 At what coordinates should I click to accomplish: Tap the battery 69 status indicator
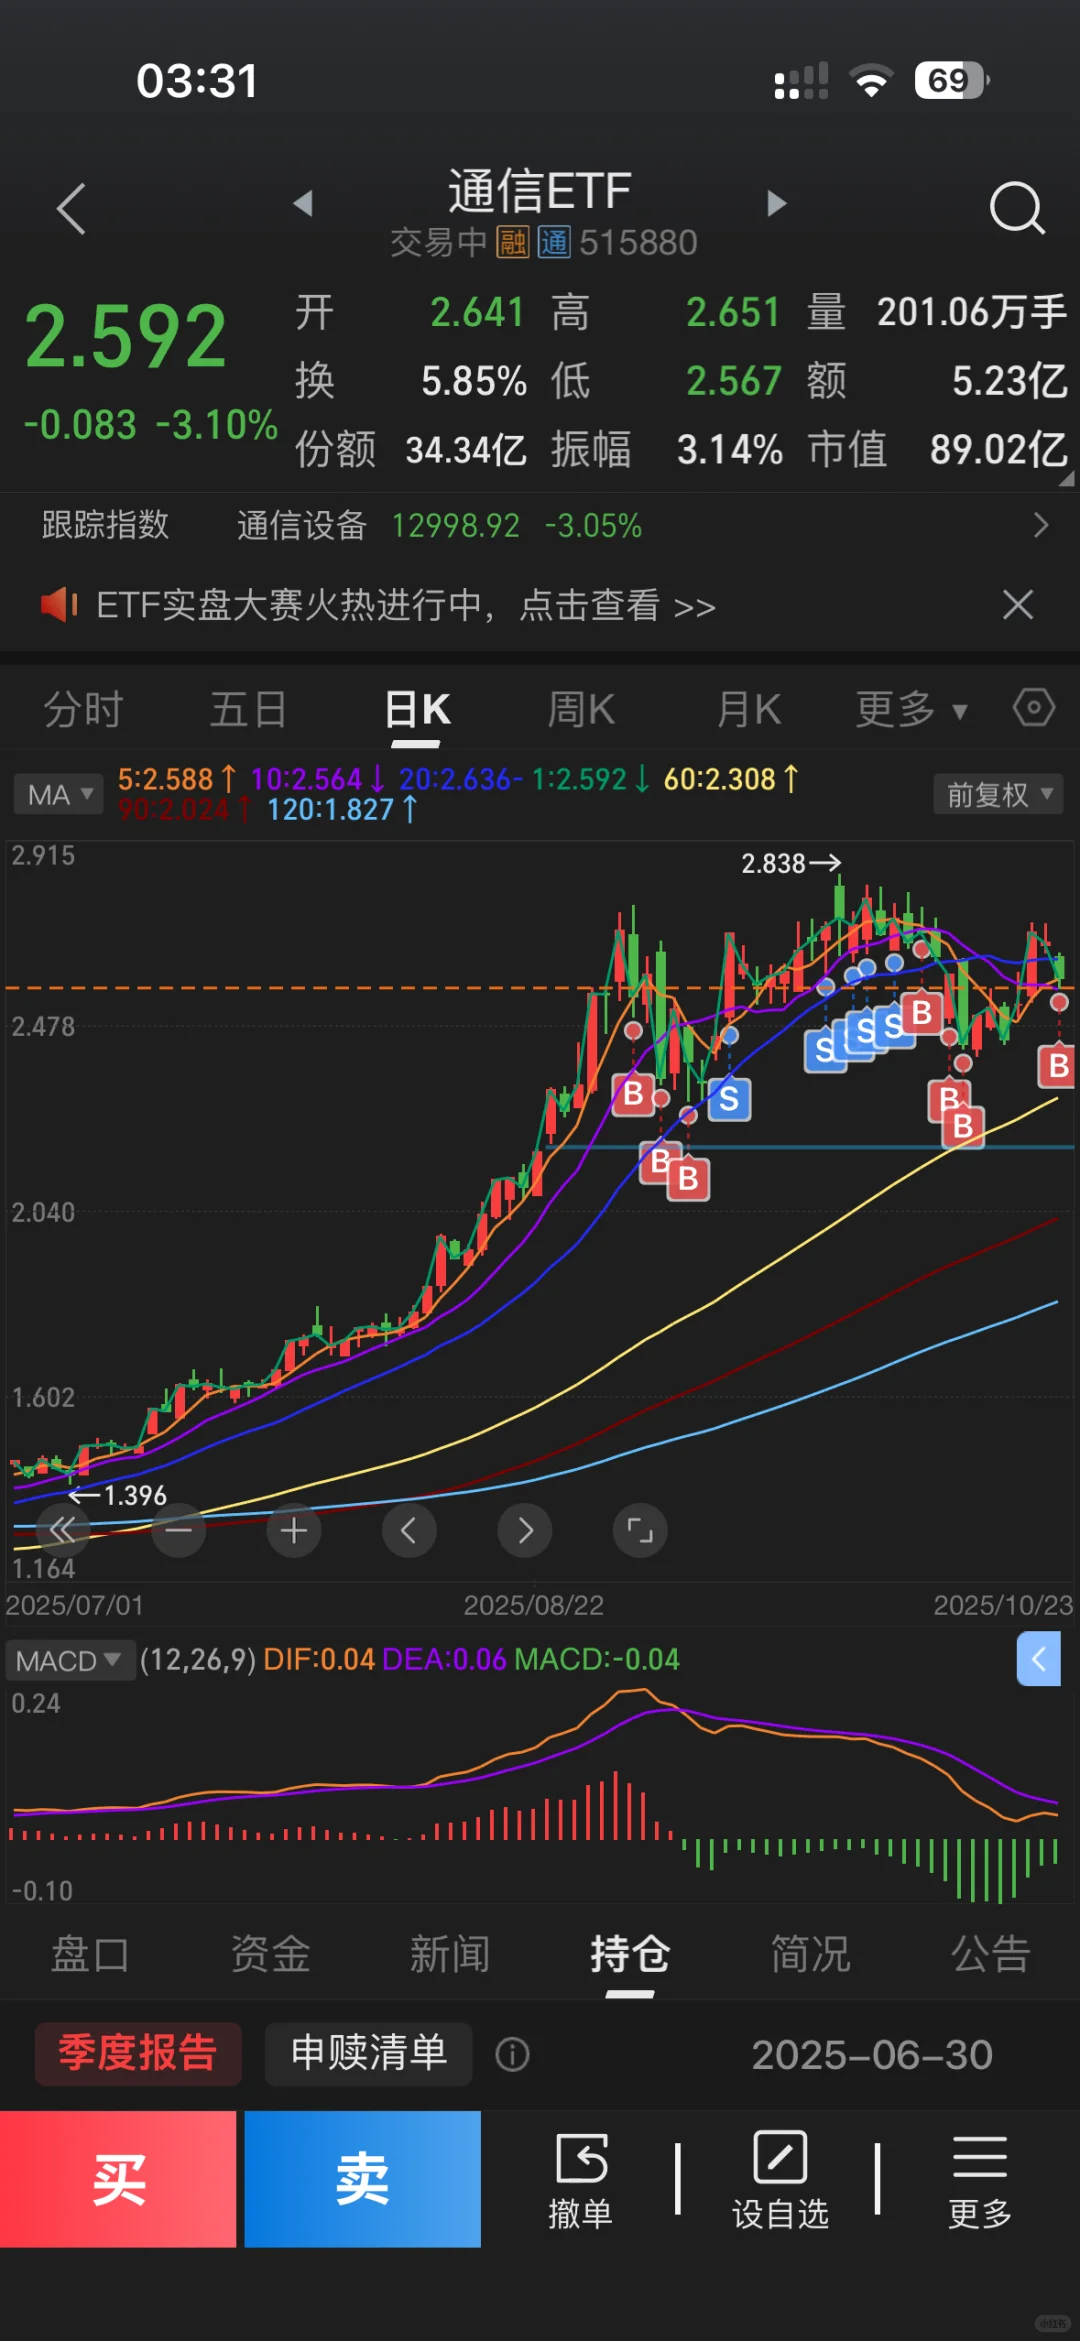point(951,80)
